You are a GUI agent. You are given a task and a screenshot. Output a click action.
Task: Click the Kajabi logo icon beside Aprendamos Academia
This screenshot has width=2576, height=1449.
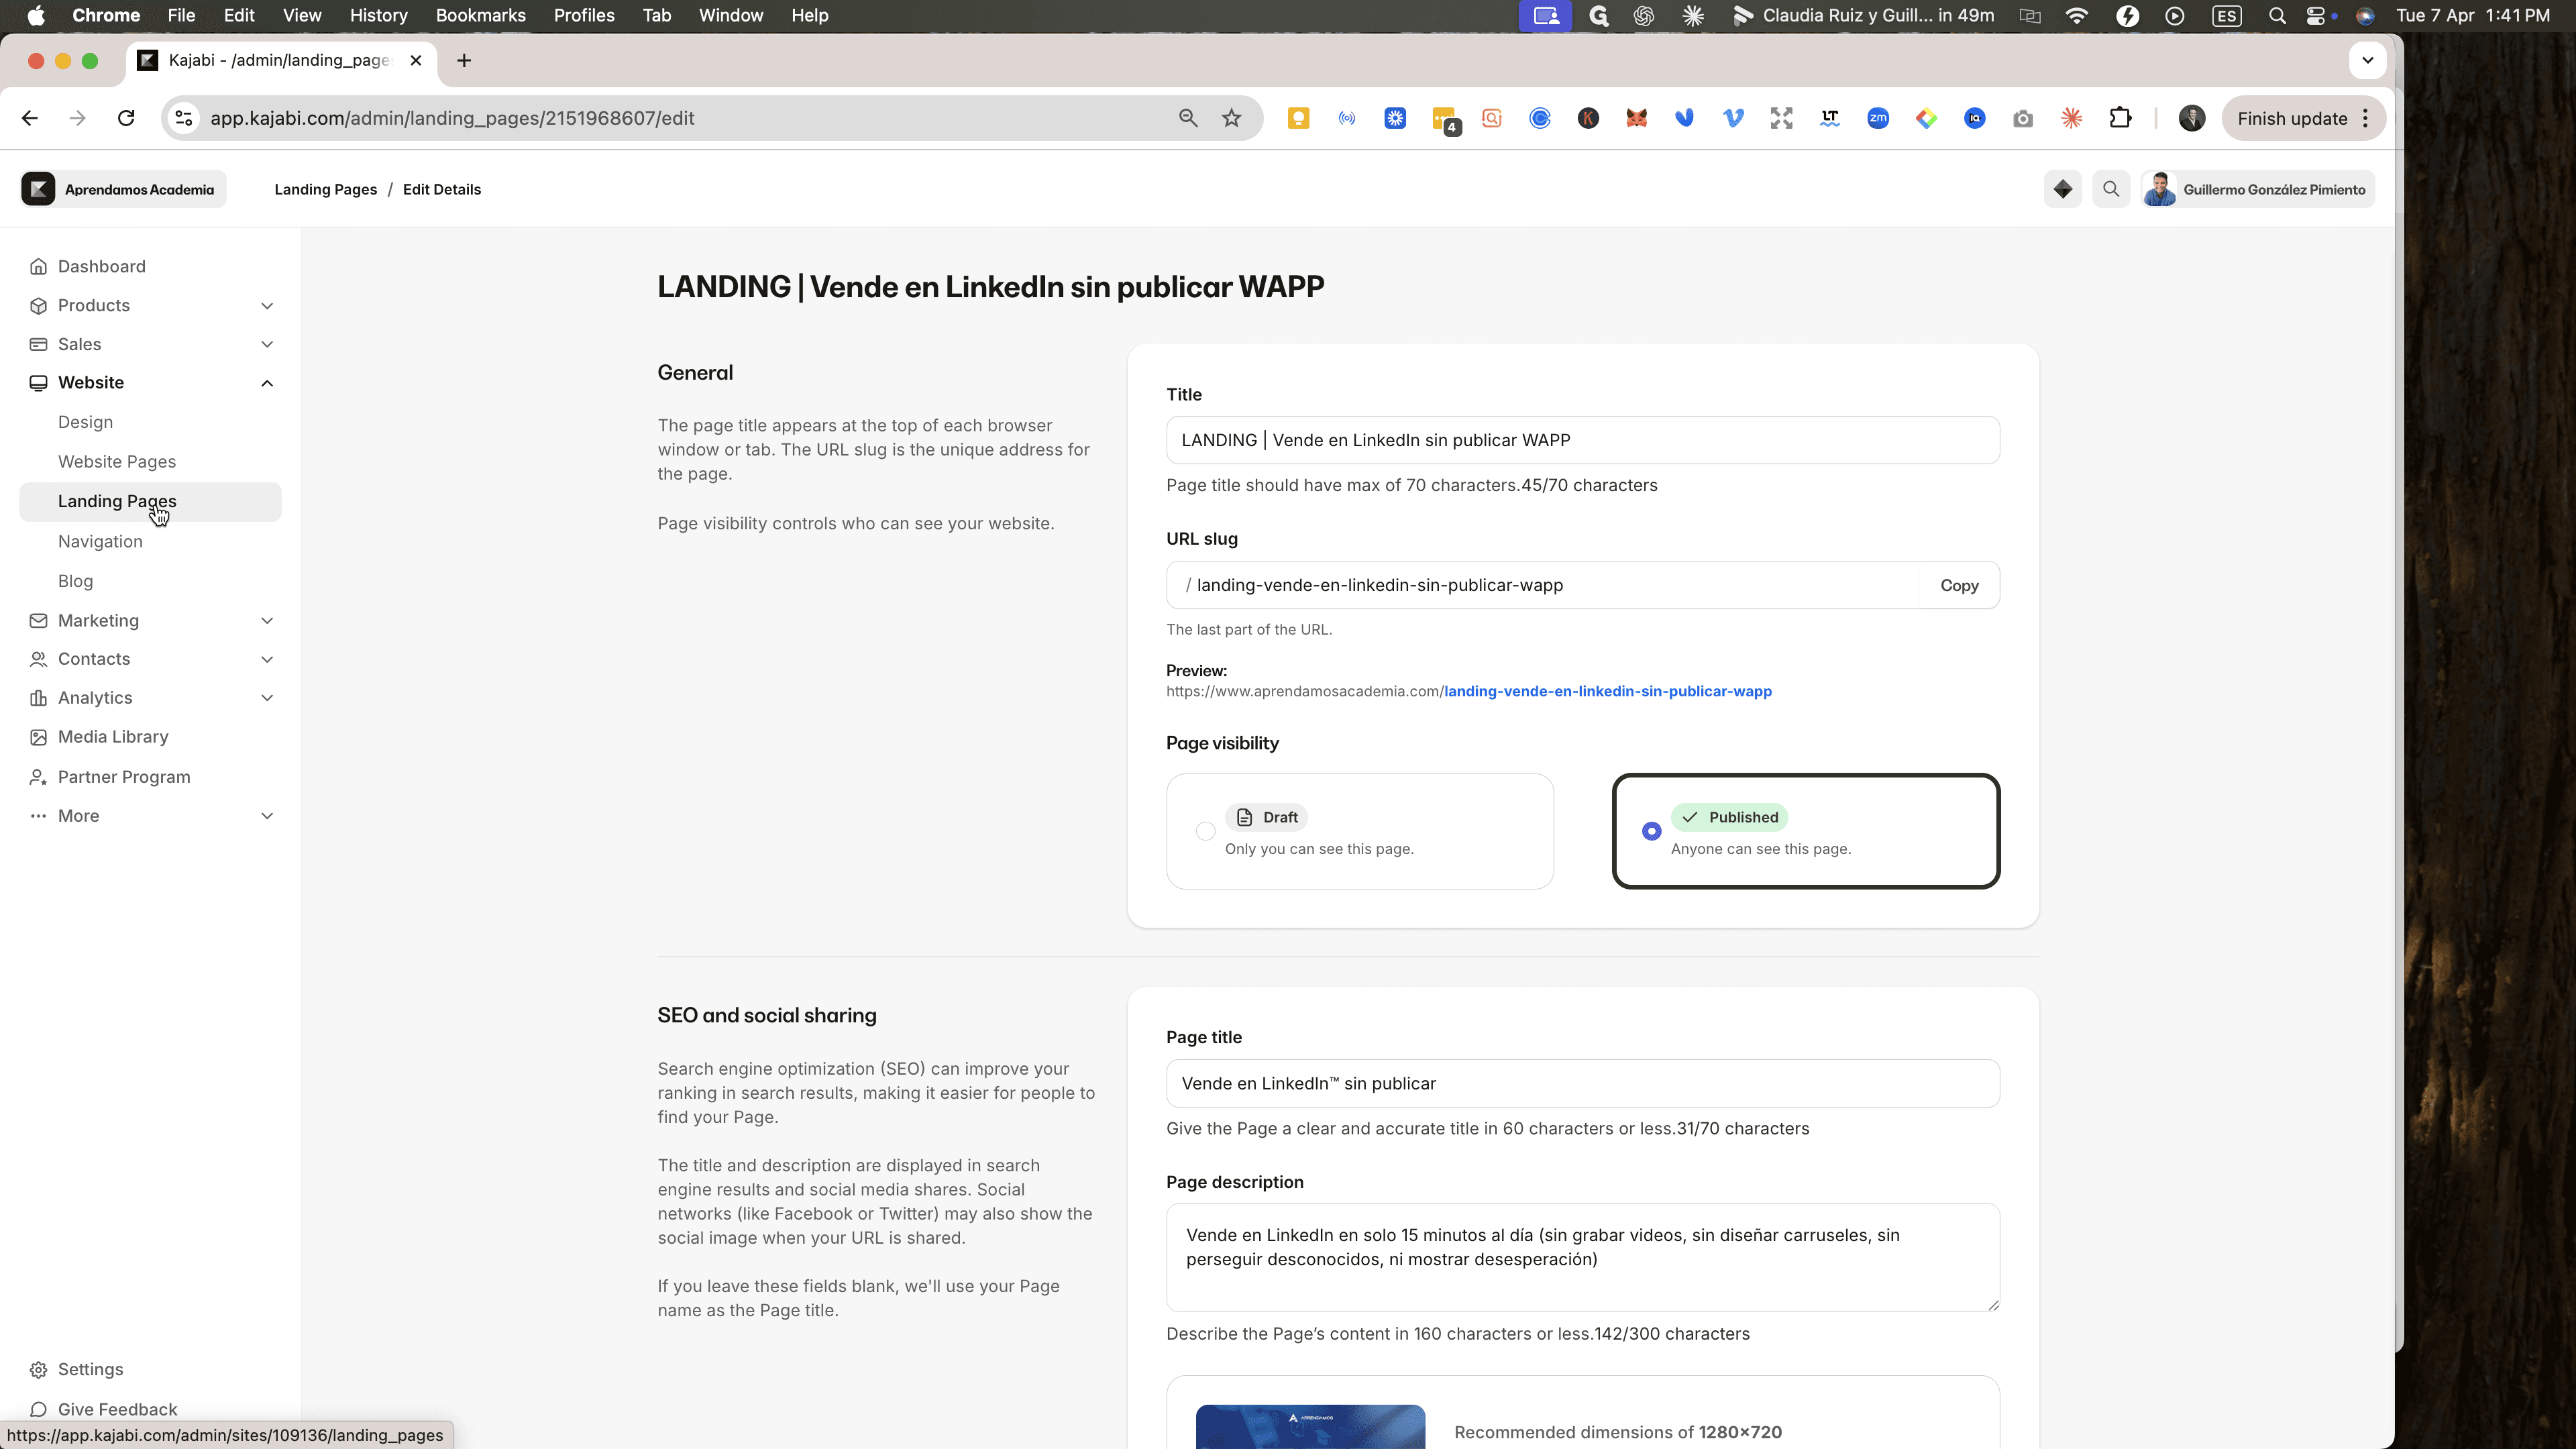(x=38, y=189)
